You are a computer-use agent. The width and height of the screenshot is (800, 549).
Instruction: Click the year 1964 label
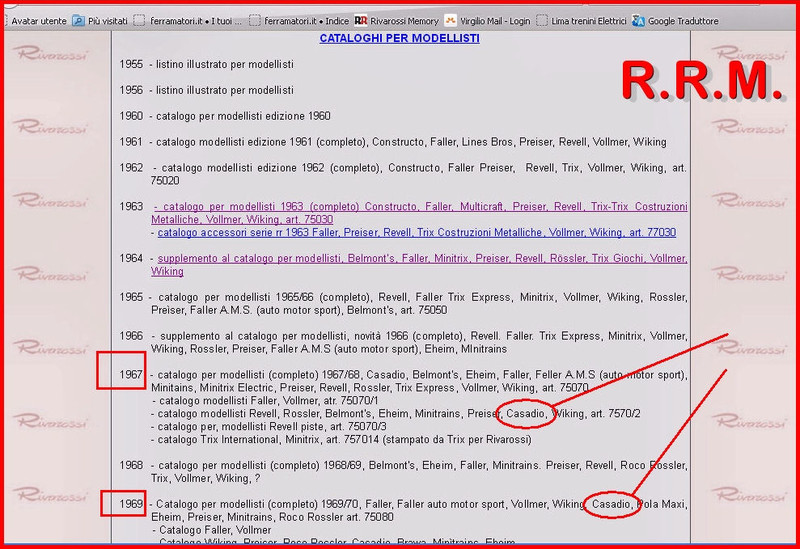pos(131,258)
